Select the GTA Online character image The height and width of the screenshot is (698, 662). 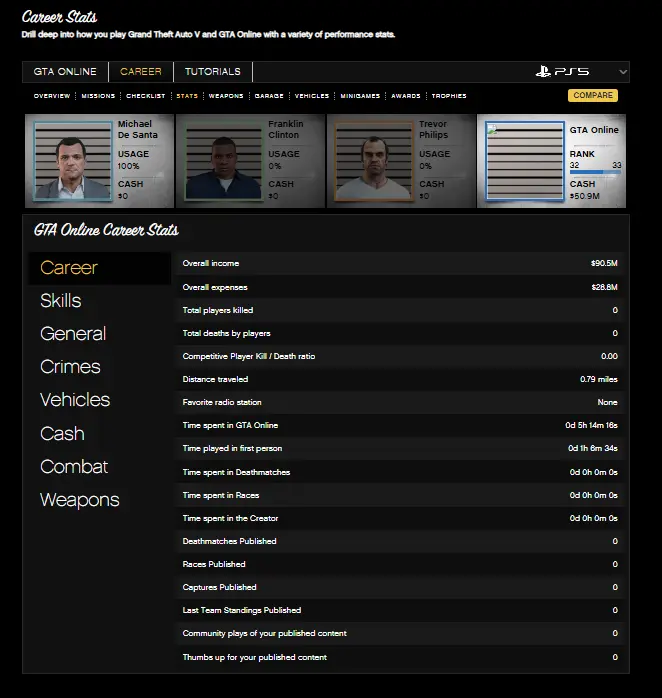tap(524, 162)
